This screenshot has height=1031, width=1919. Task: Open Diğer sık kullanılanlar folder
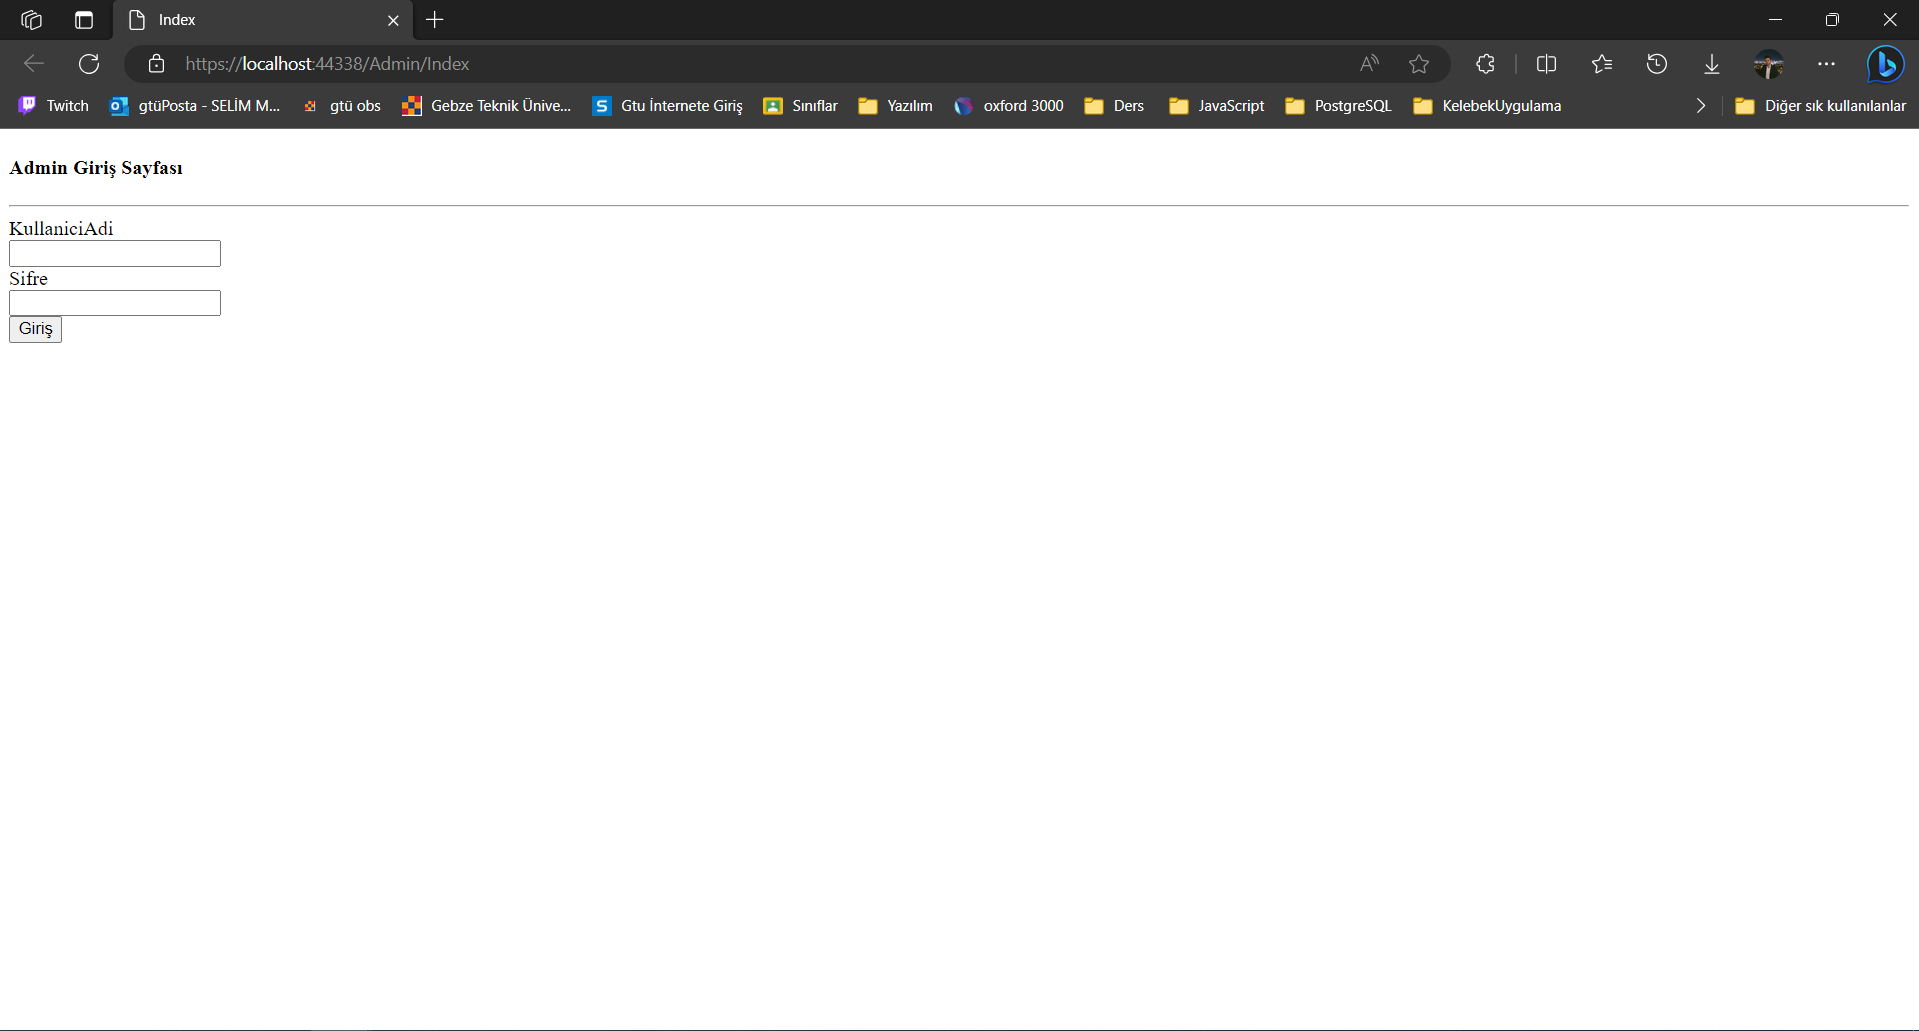1820,106
